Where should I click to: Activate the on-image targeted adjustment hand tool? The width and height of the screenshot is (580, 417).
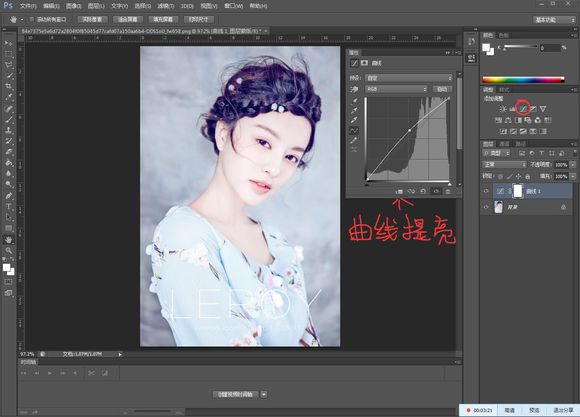pos(354,89)
